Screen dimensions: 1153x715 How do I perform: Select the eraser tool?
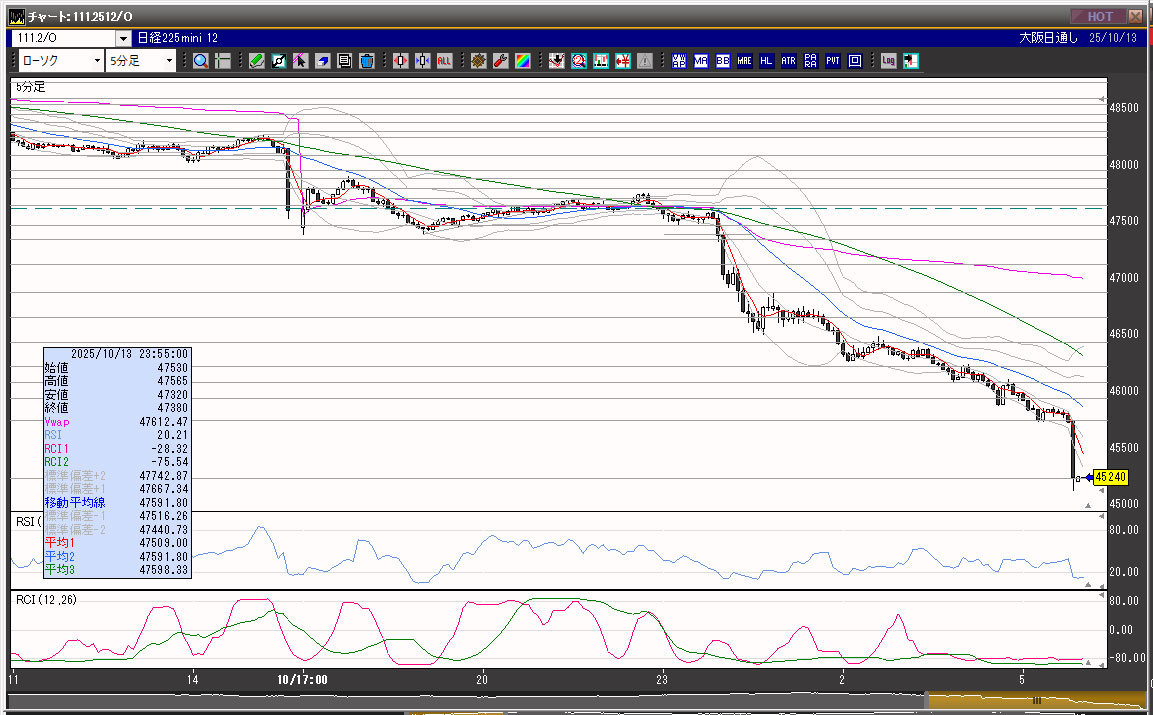pos(323,61)
